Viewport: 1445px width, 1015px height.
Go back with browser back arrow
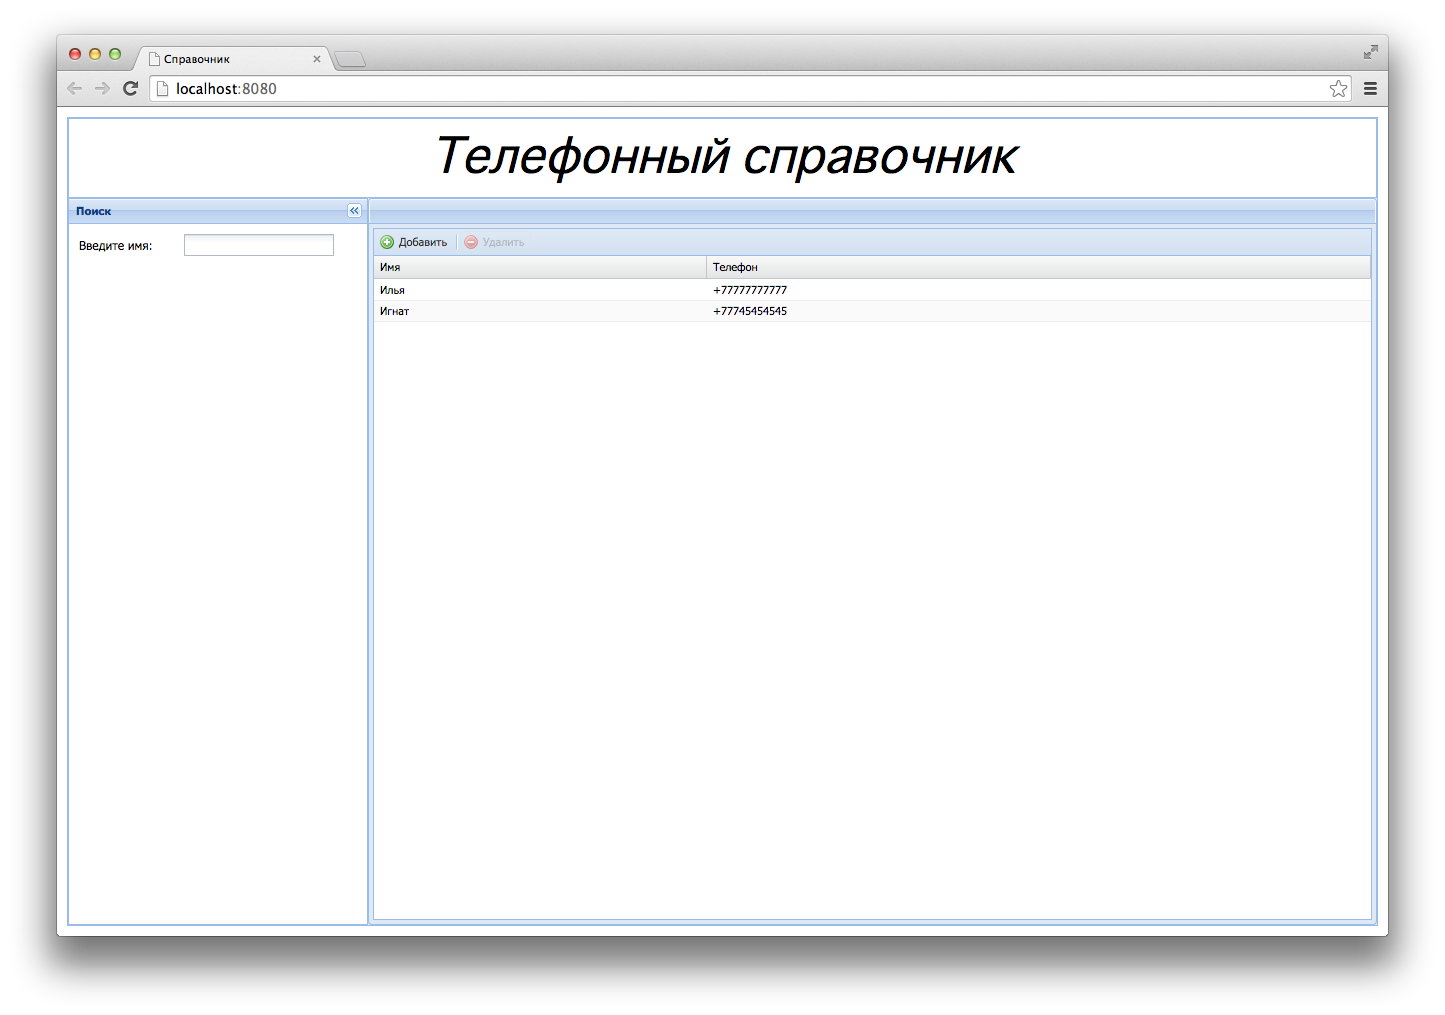(x=74, y=88)
